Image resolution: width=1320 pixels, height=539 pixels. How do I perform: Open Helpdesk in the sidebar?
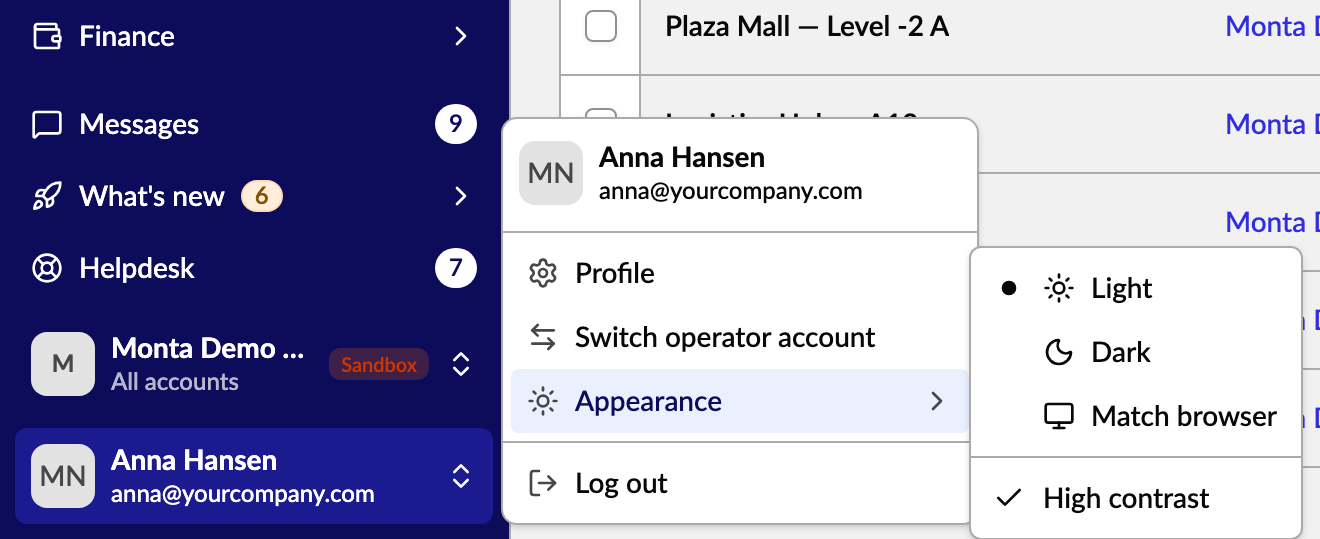pyautogui.click(x=254, y=268)
